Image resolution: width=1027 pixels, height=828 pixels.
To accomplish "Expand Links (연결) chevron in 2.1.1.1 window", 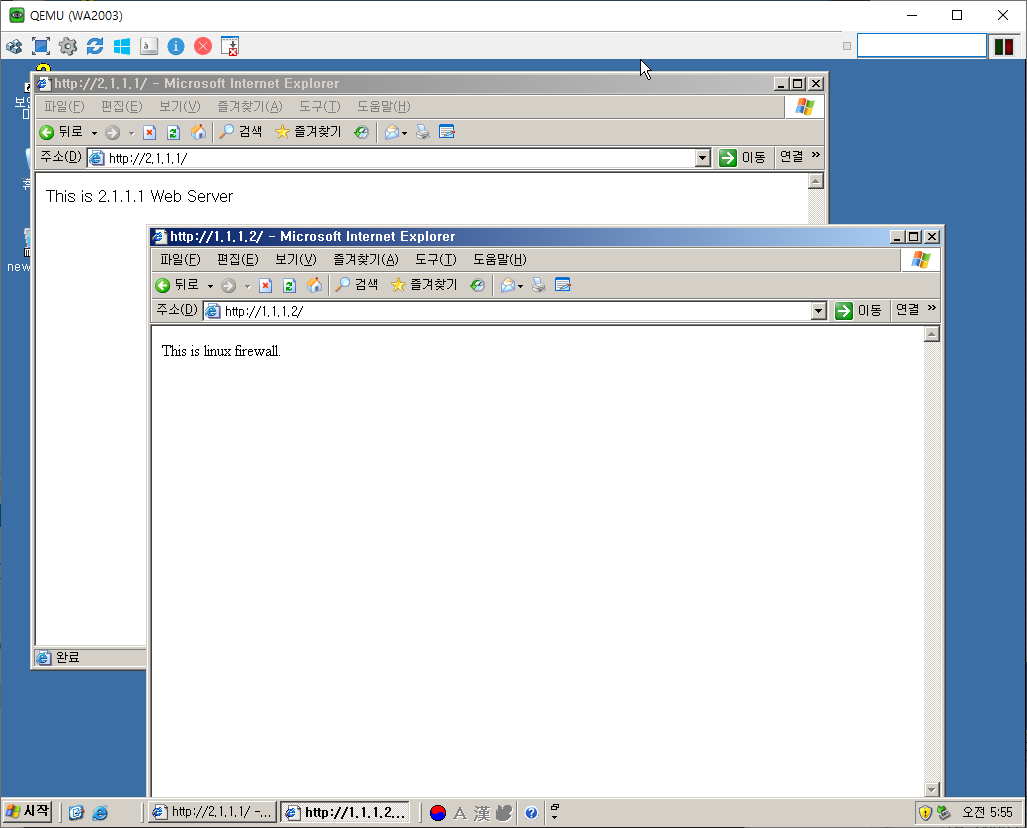I will click(x=816, y=155).
